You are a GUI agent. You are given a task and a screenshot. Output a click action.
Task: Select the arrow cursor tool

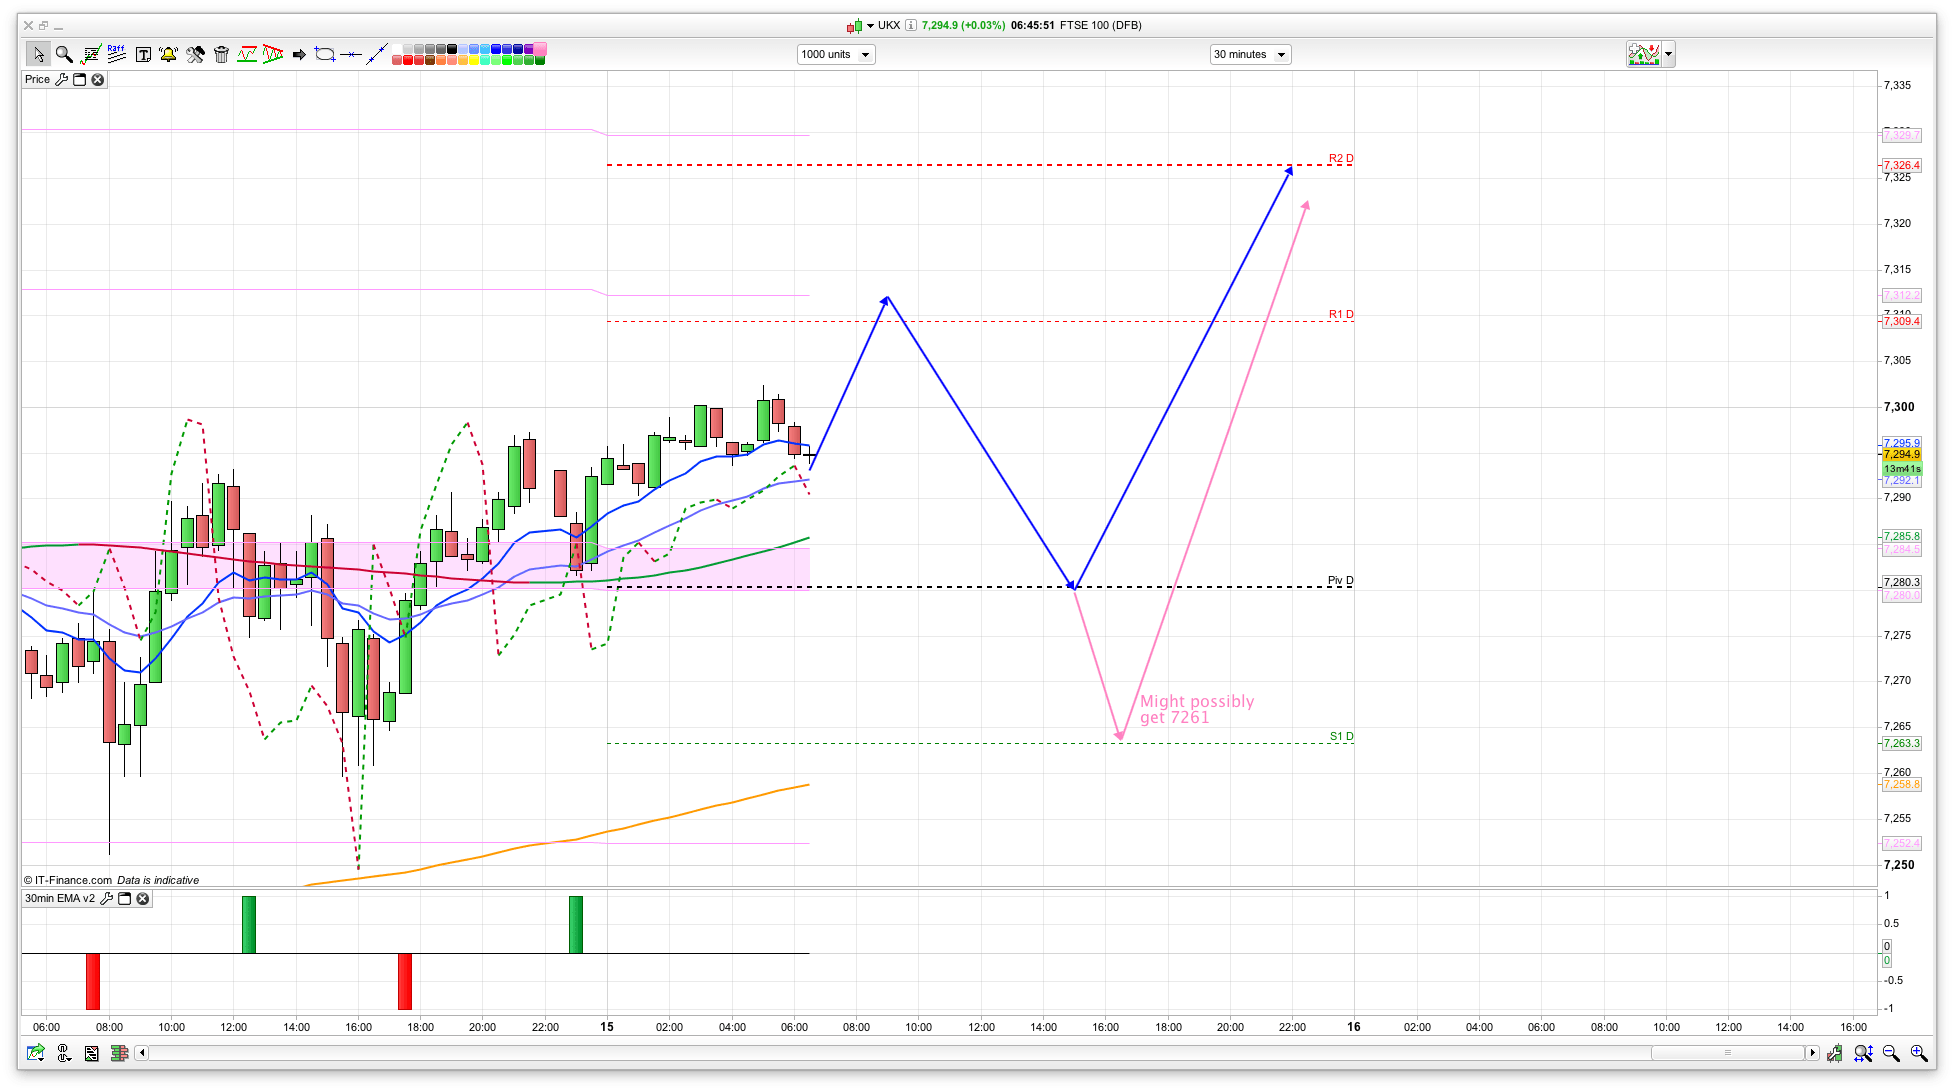click(x=38, y=54)
